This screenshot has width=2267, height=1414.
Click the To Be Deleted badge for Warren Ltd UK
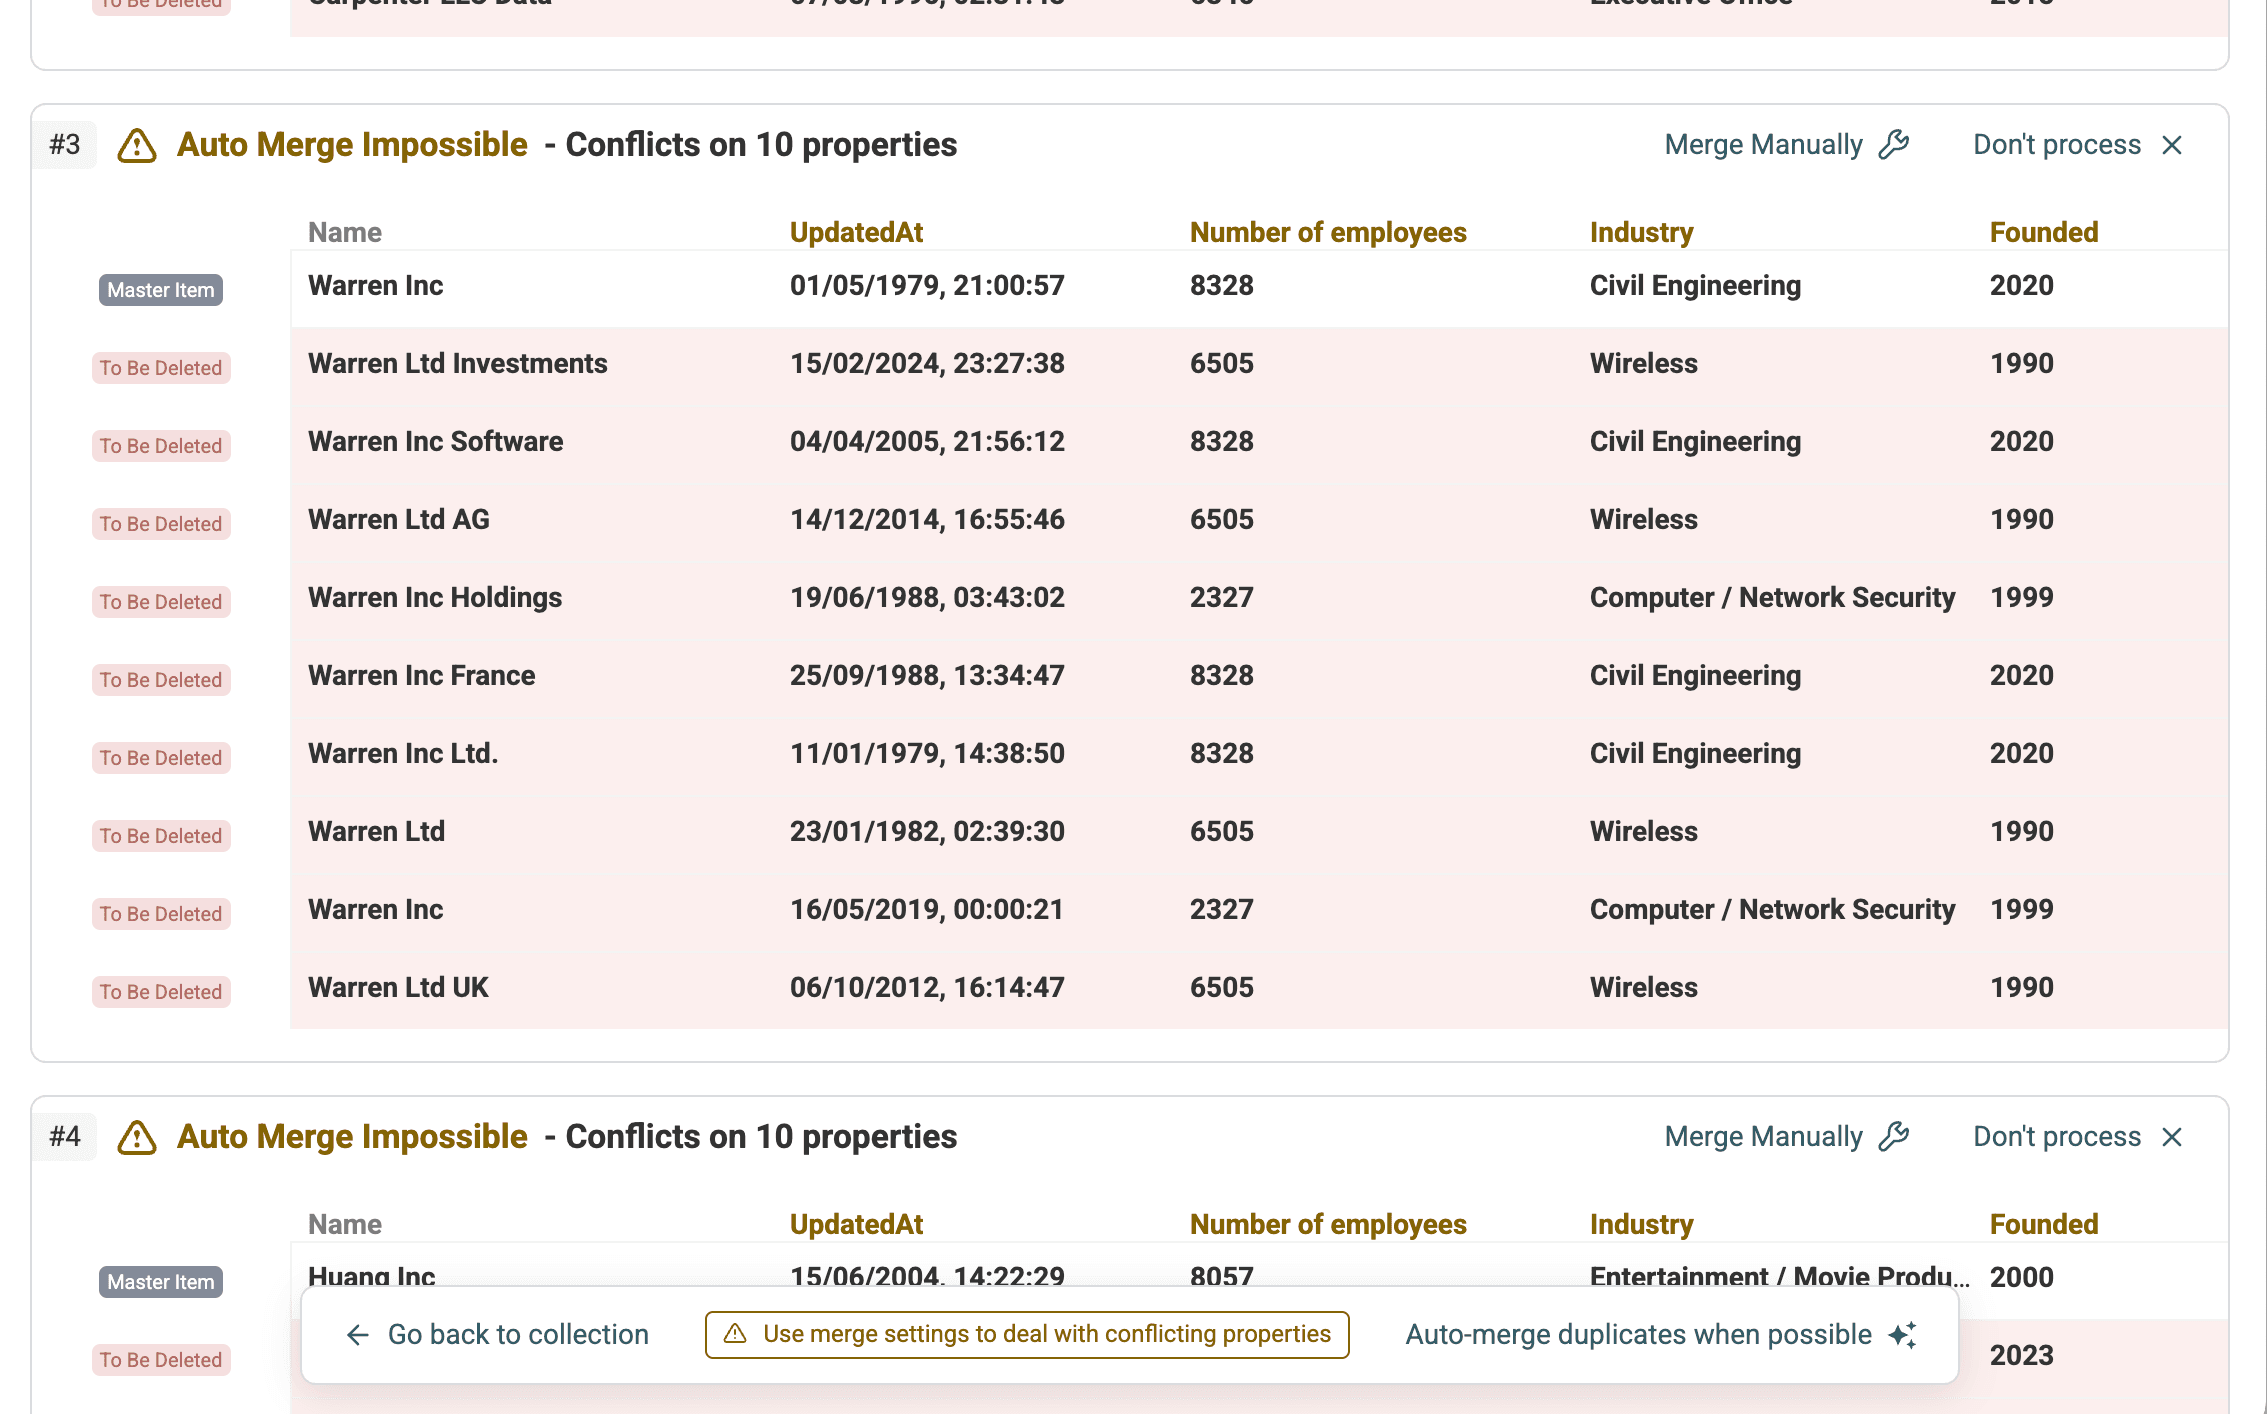pyautogui.click(x=161, y=992)
